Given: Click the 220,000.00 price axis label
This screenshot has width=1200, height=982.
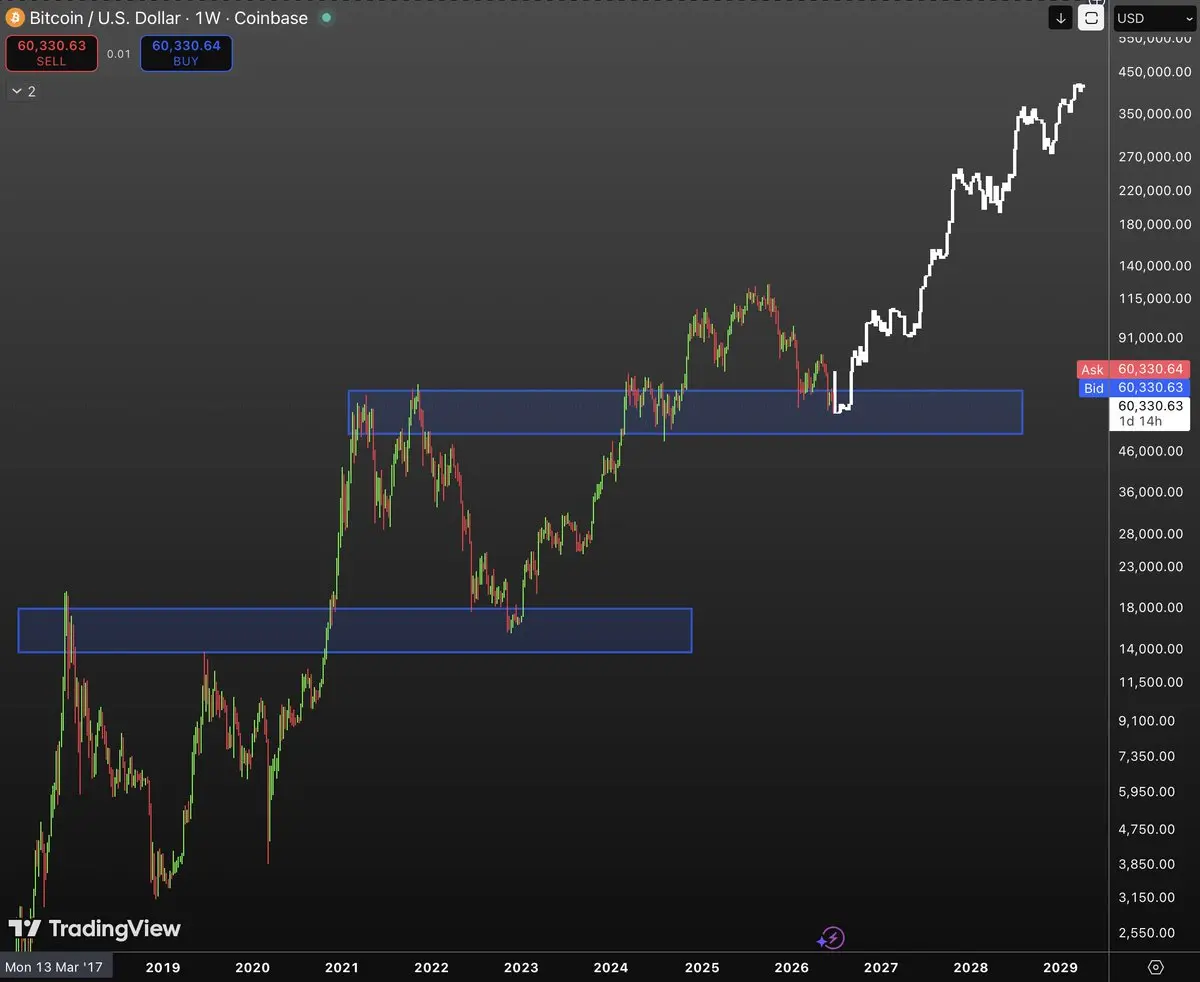Looking at the screenshot, I should coord(1154,190).
